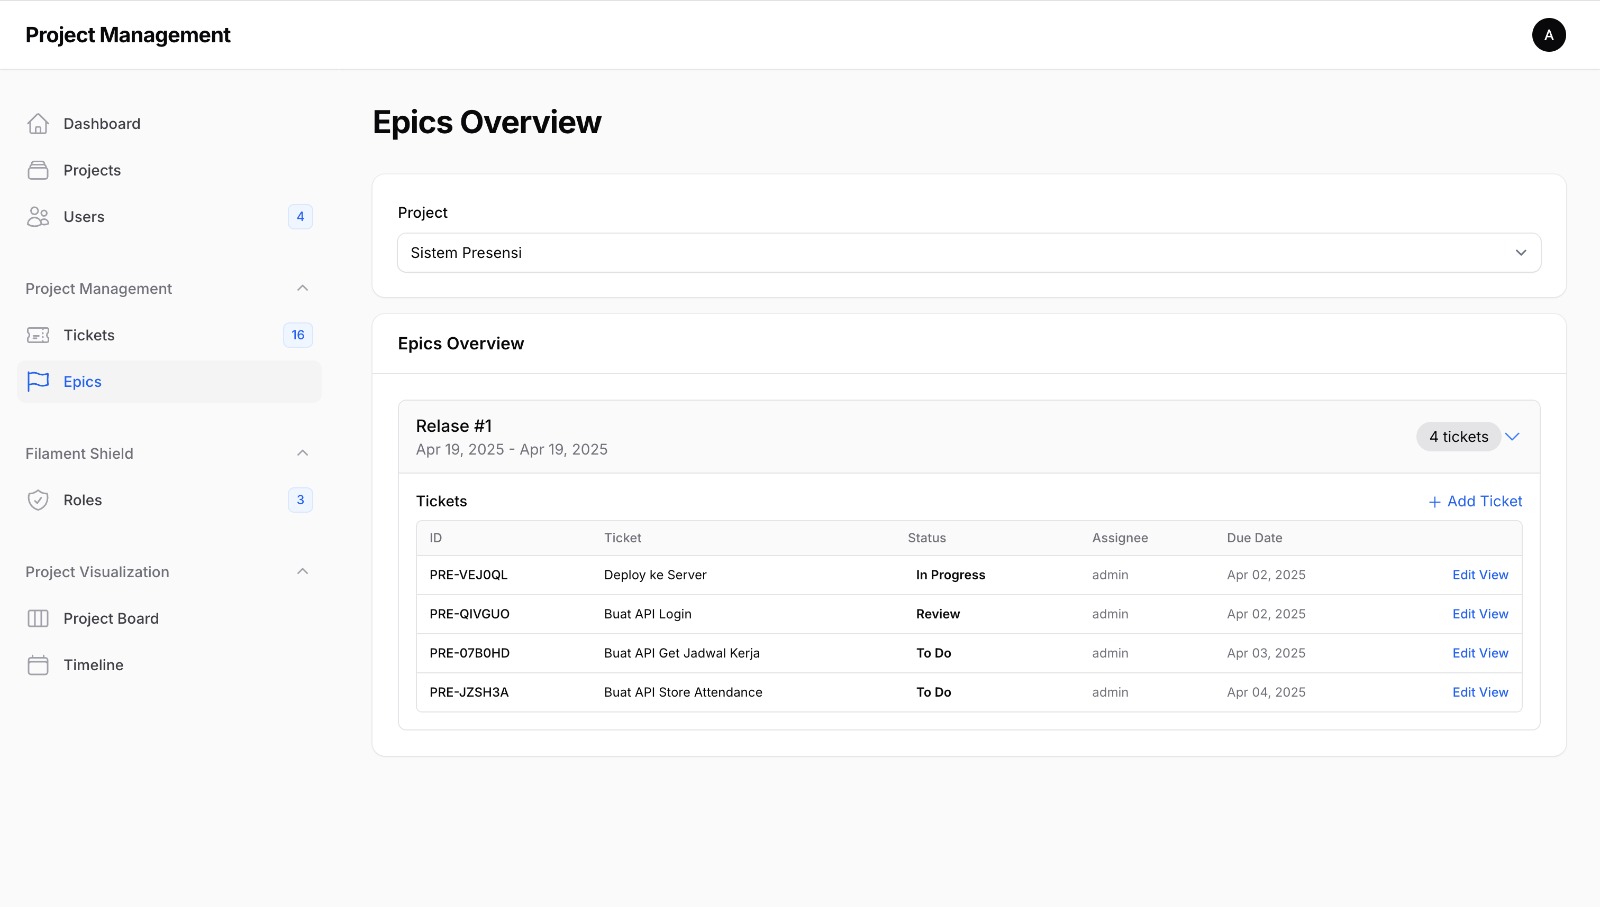Click the 4 tickets badge

(x=1458, y=437)
